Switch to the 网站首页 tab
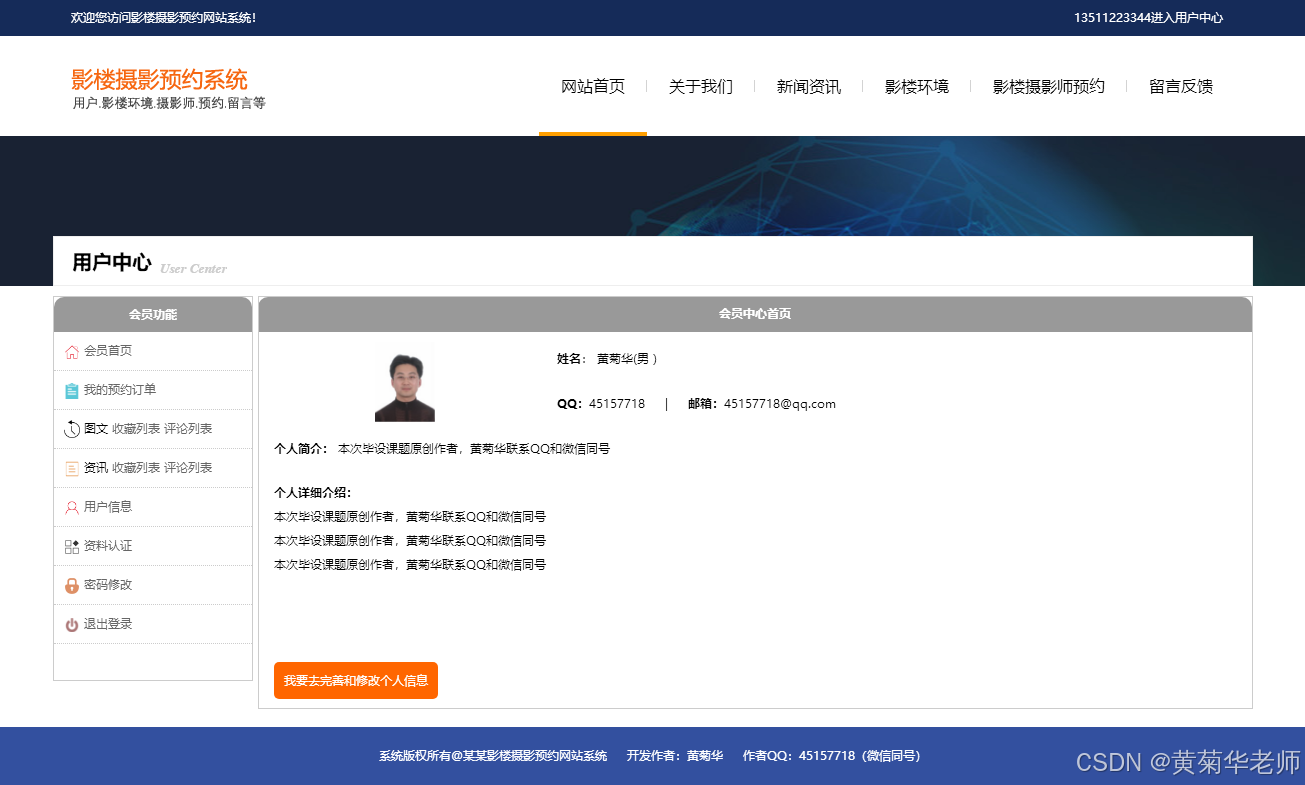Viewport: 1305px width, 785px height. (592, 86)
